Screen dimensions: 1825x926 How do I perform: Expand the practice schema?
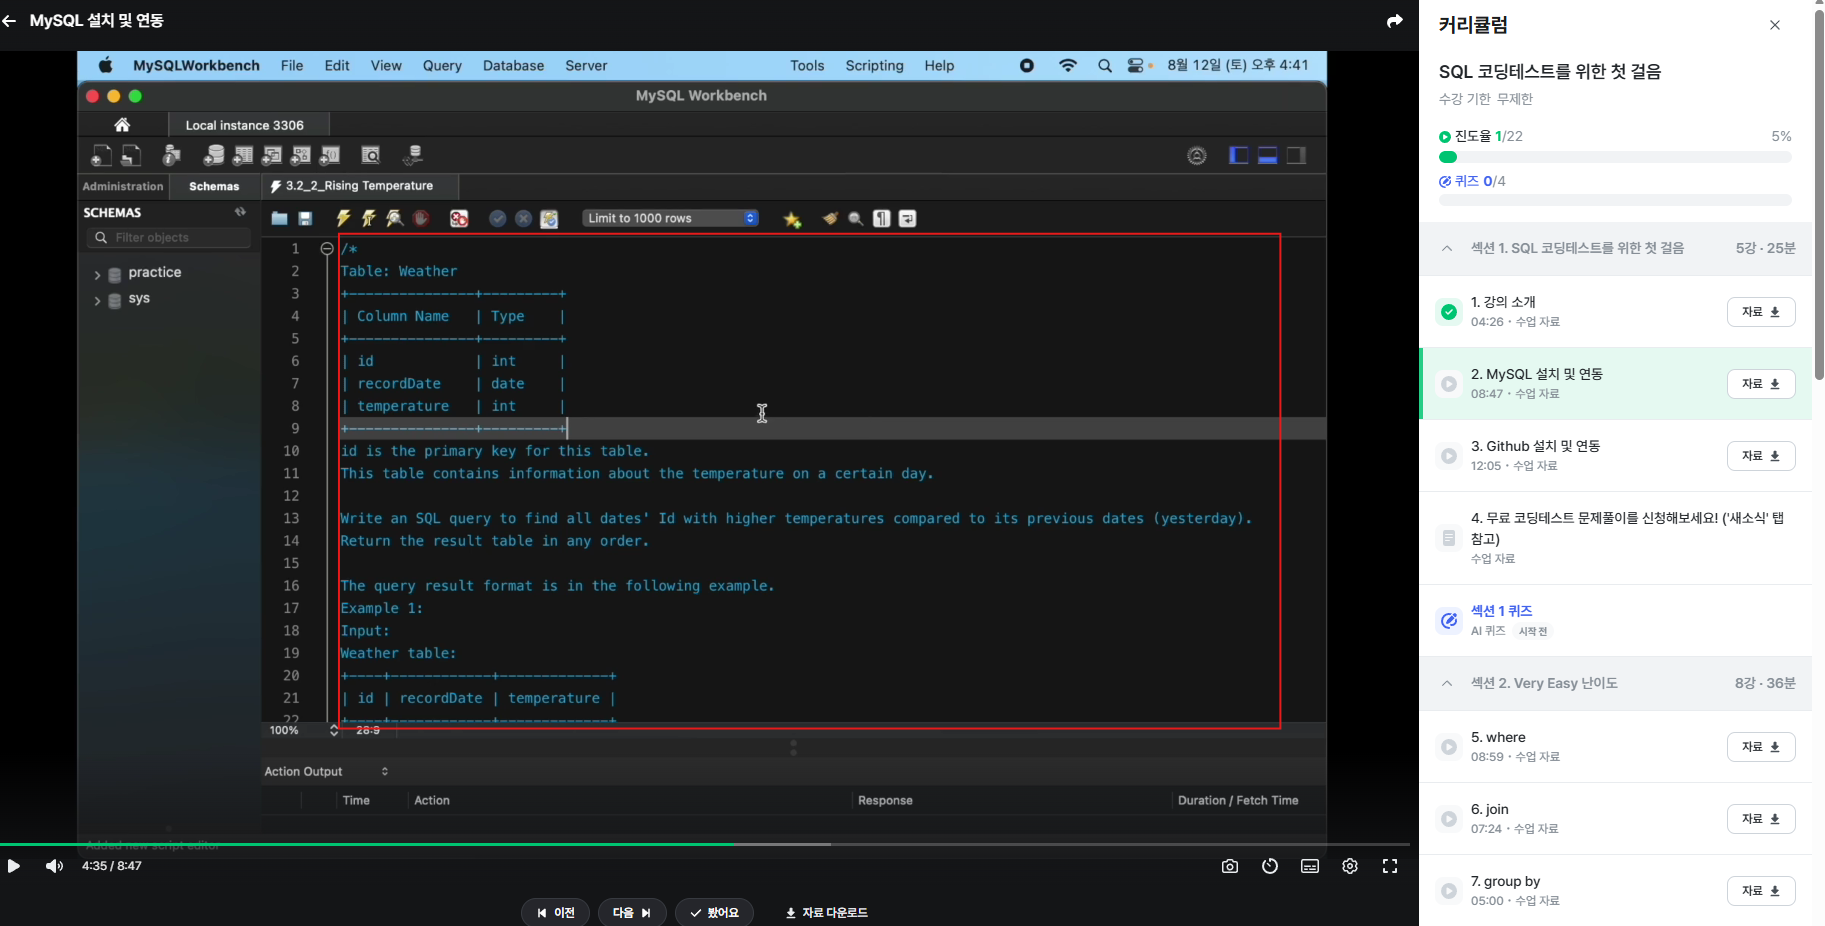click(x=97, y=274)
